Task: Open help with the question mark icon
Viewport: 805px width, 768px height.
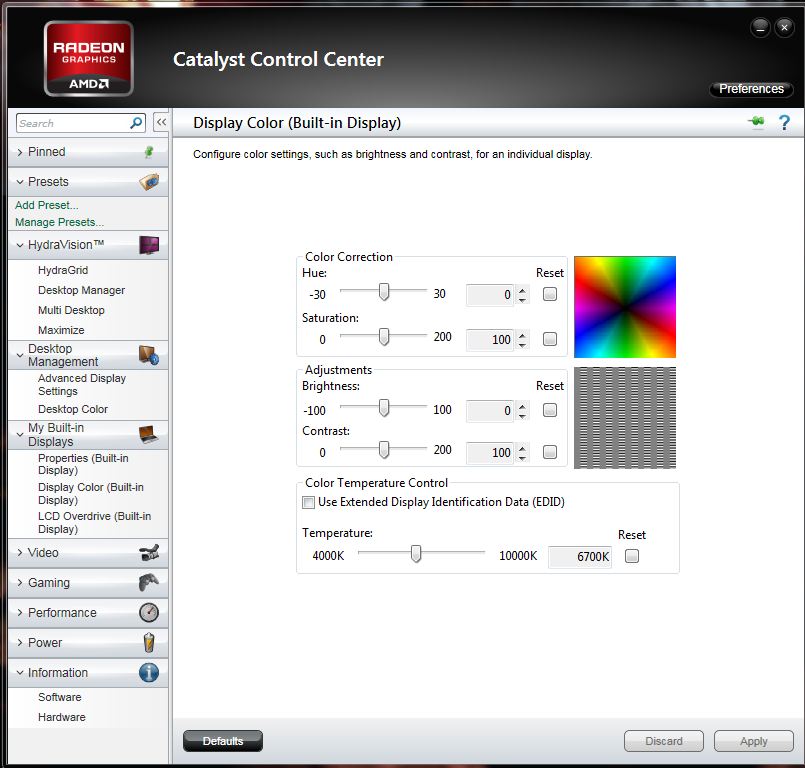Action: (784, 123)
